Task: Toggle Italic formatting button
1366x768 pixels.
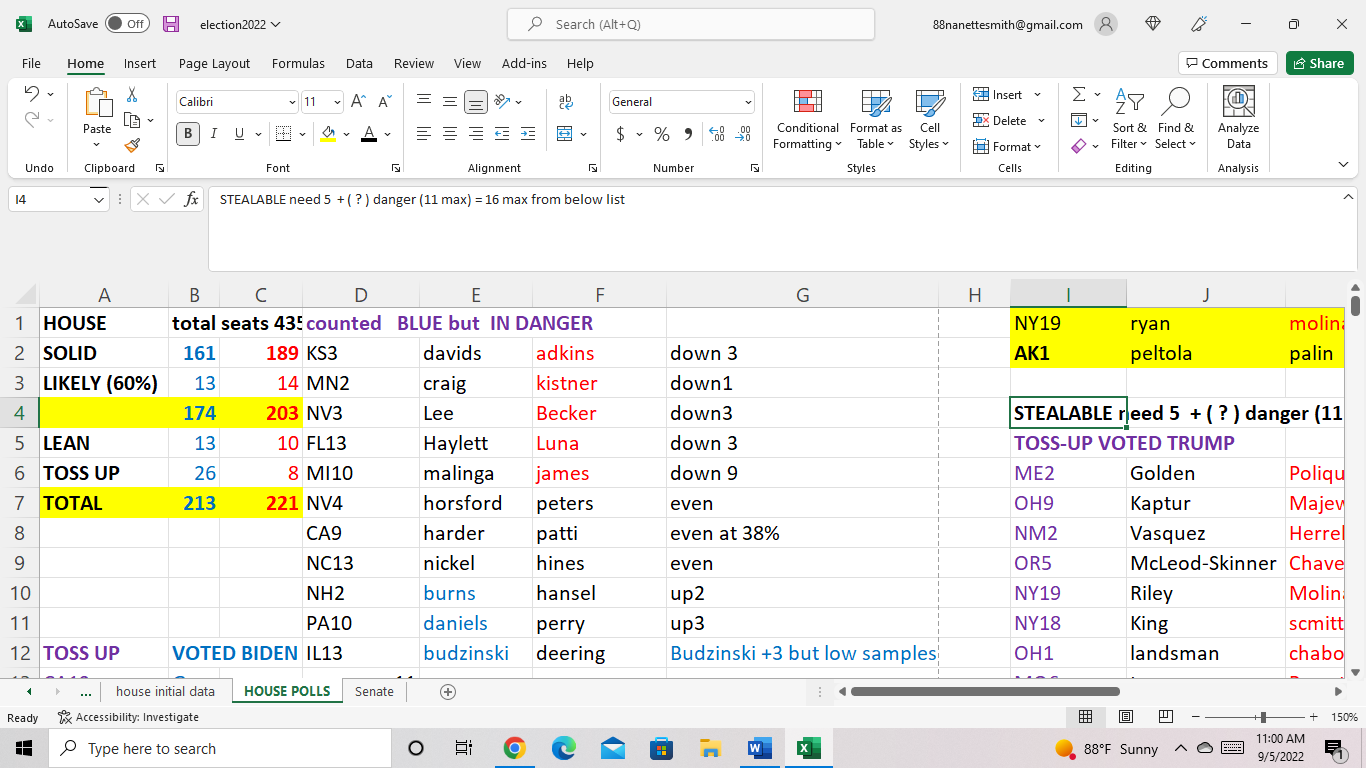Action: click(213, 134)
